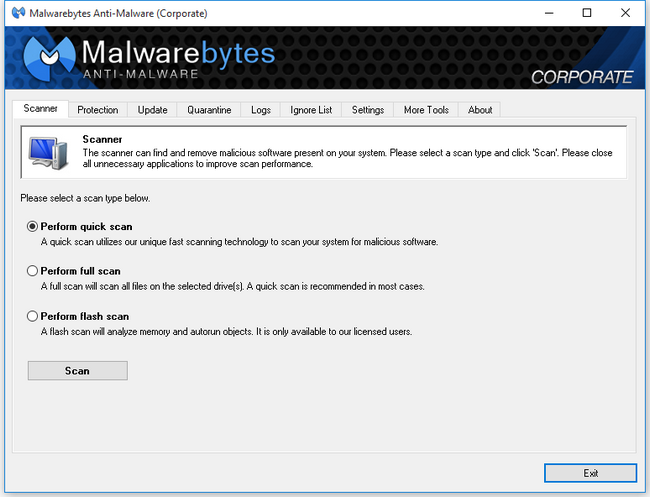650x497 pixels.
Task: Open the Settings tab
Action: [368, 110]
